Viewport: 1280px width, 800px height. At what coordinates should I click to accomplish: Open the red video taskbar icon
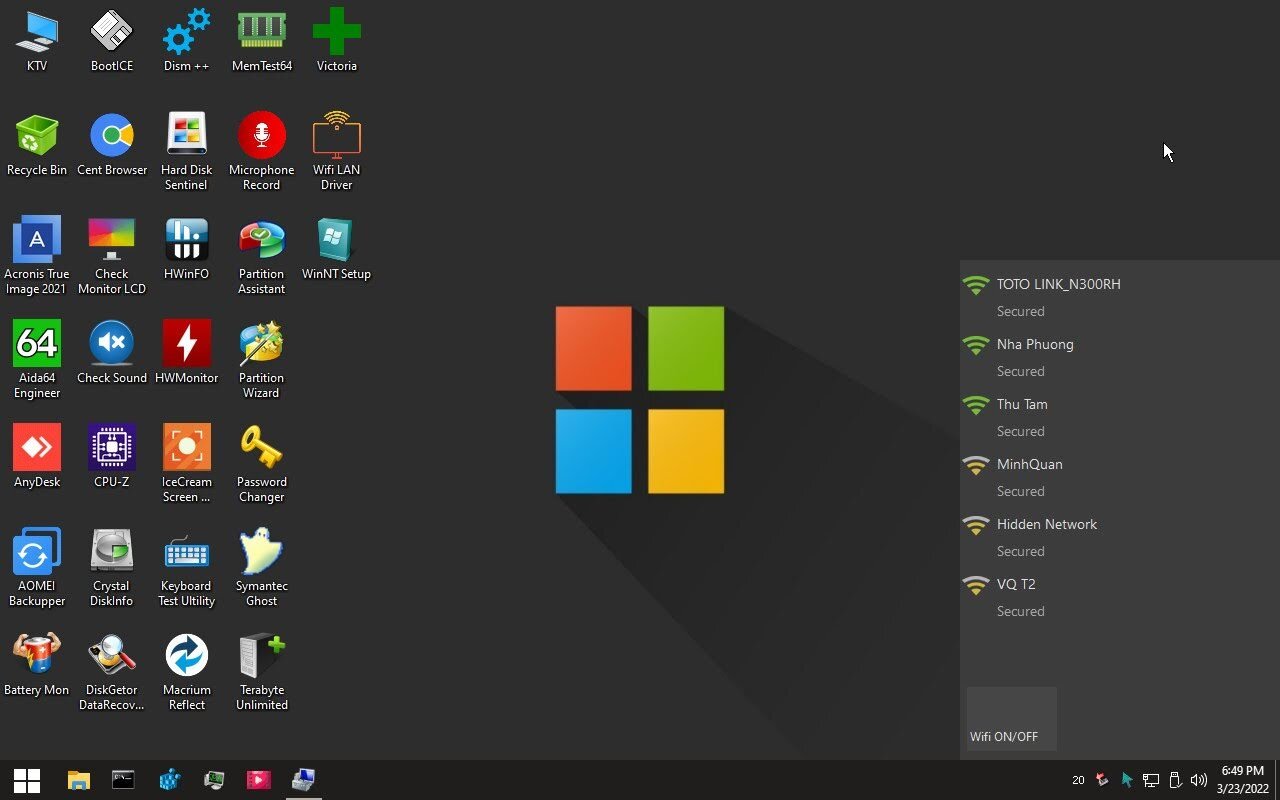[x=259, y=780]
